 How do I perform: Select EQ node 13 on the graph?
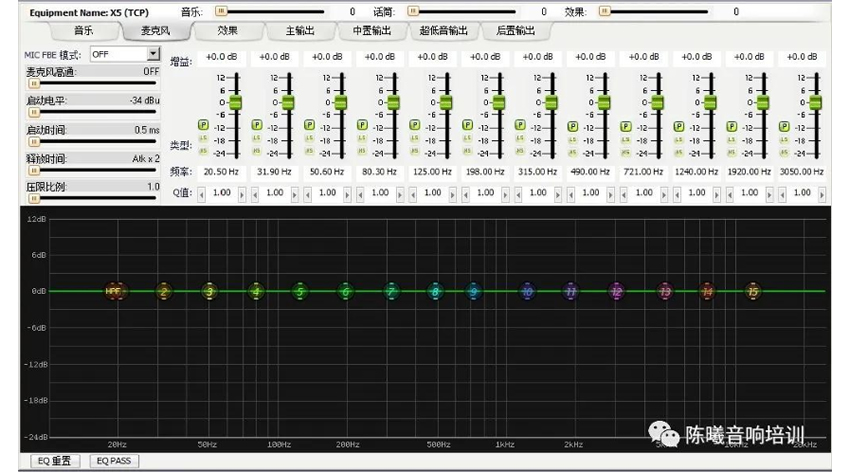(665, 292)
